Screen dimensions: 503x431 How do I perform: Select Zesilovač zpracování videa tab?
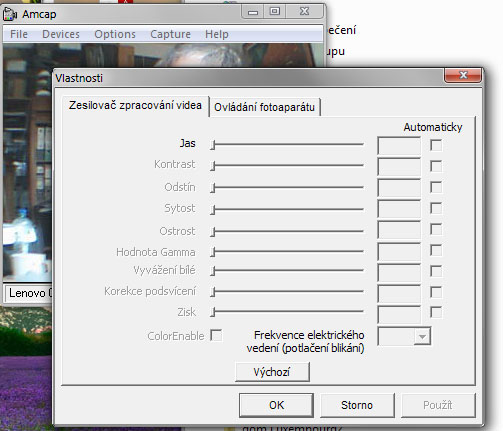(135, 105)
